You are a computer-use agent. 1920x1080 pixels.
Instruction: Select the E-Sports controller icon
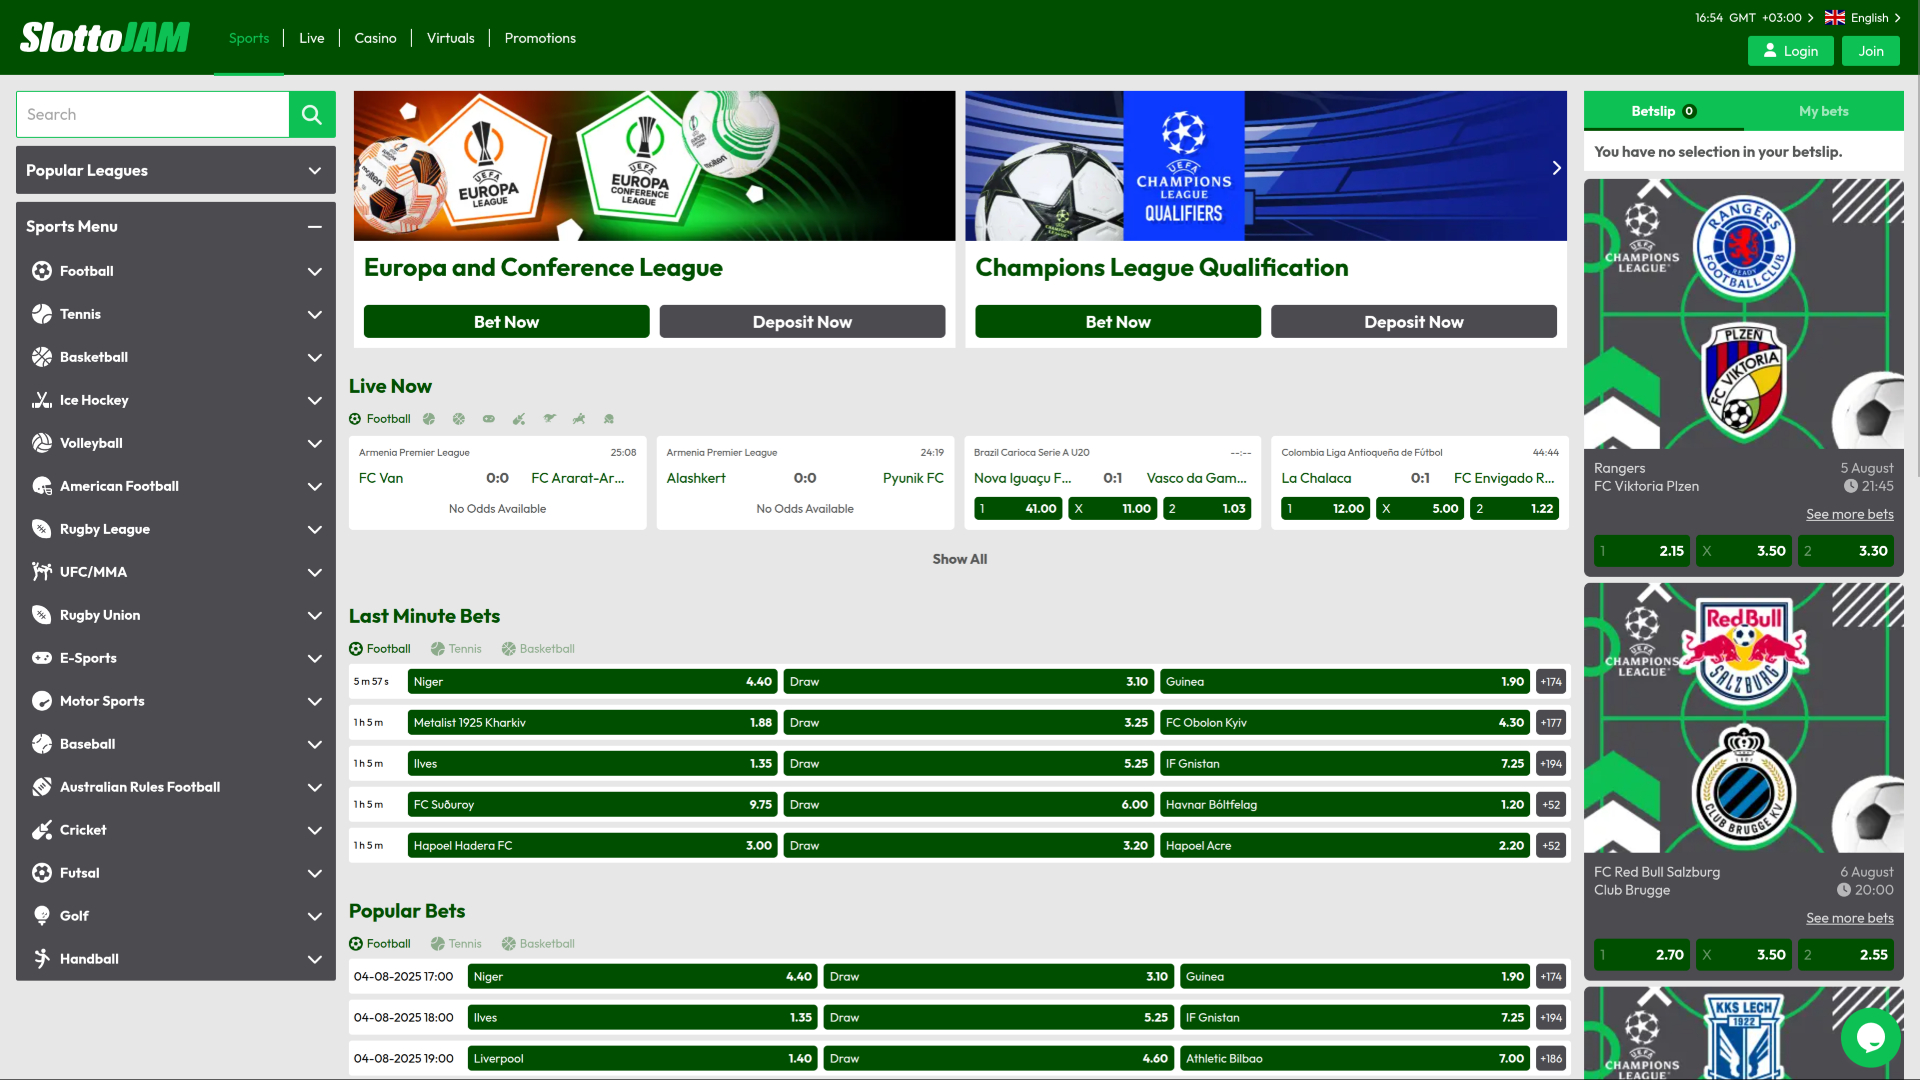41,658
